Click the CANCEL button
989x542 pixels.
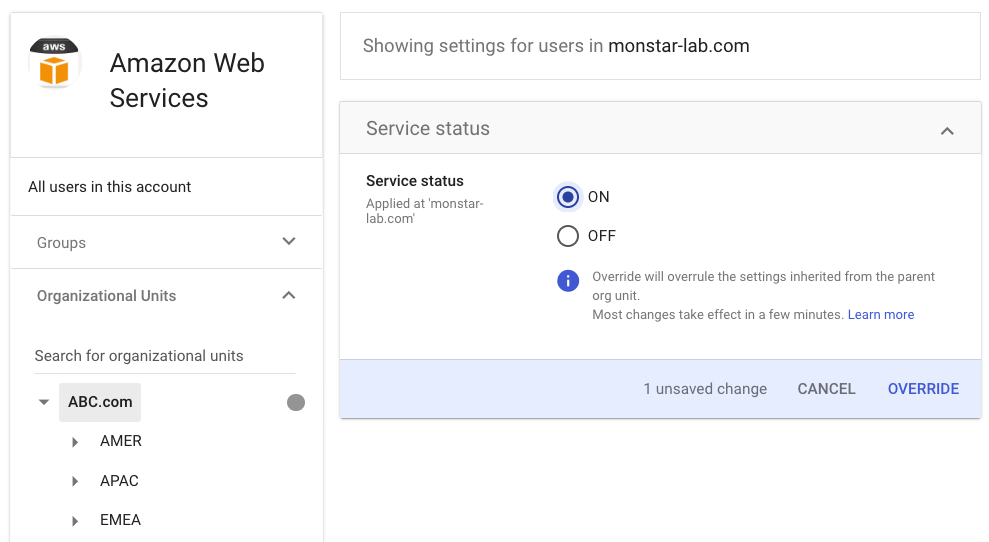826,389
